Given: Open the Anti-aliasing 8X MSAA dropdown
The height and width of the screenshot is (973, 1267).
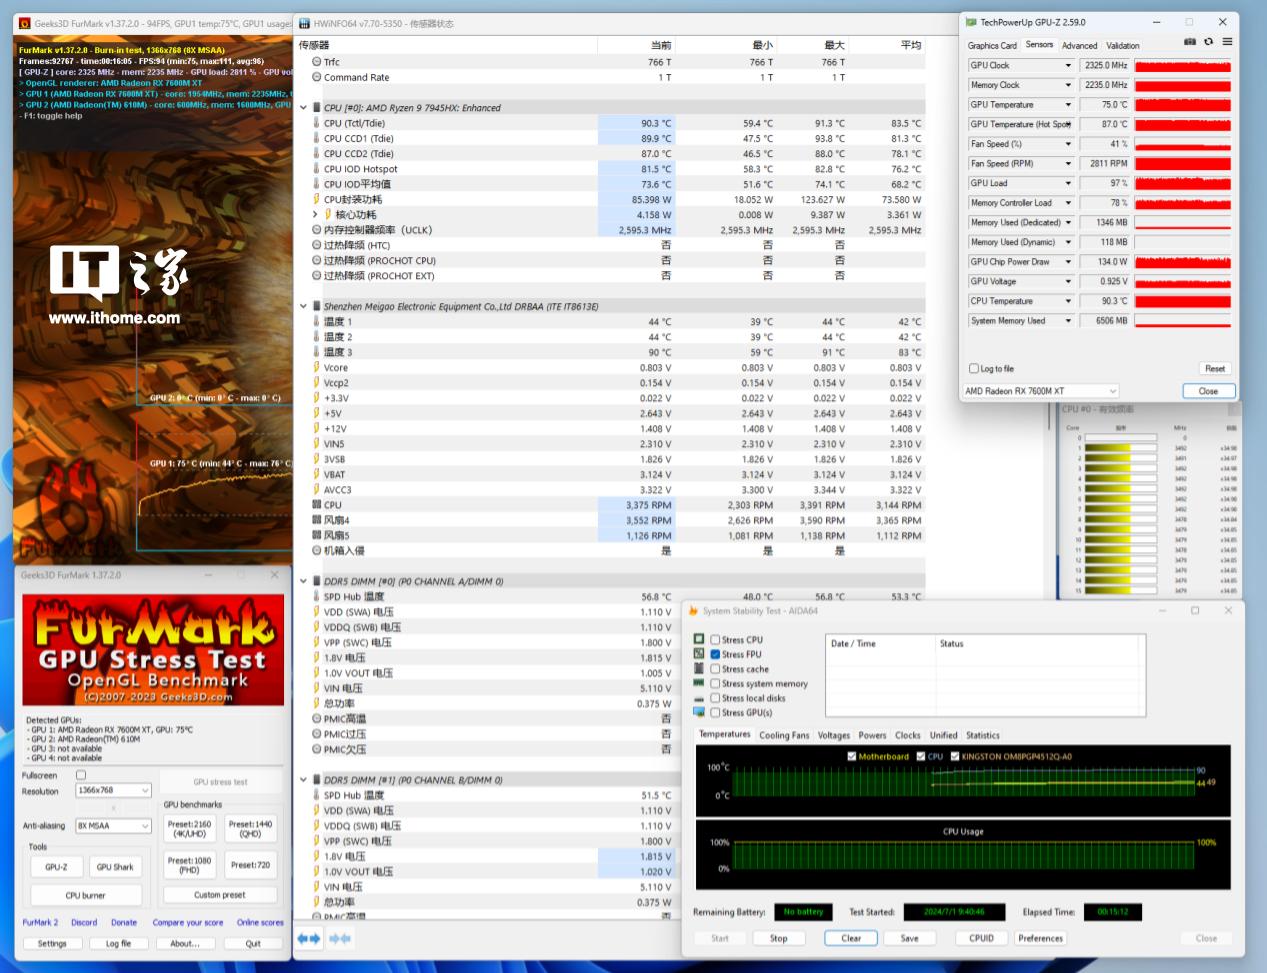Looking at the screenshot, I should click(113, 826).
